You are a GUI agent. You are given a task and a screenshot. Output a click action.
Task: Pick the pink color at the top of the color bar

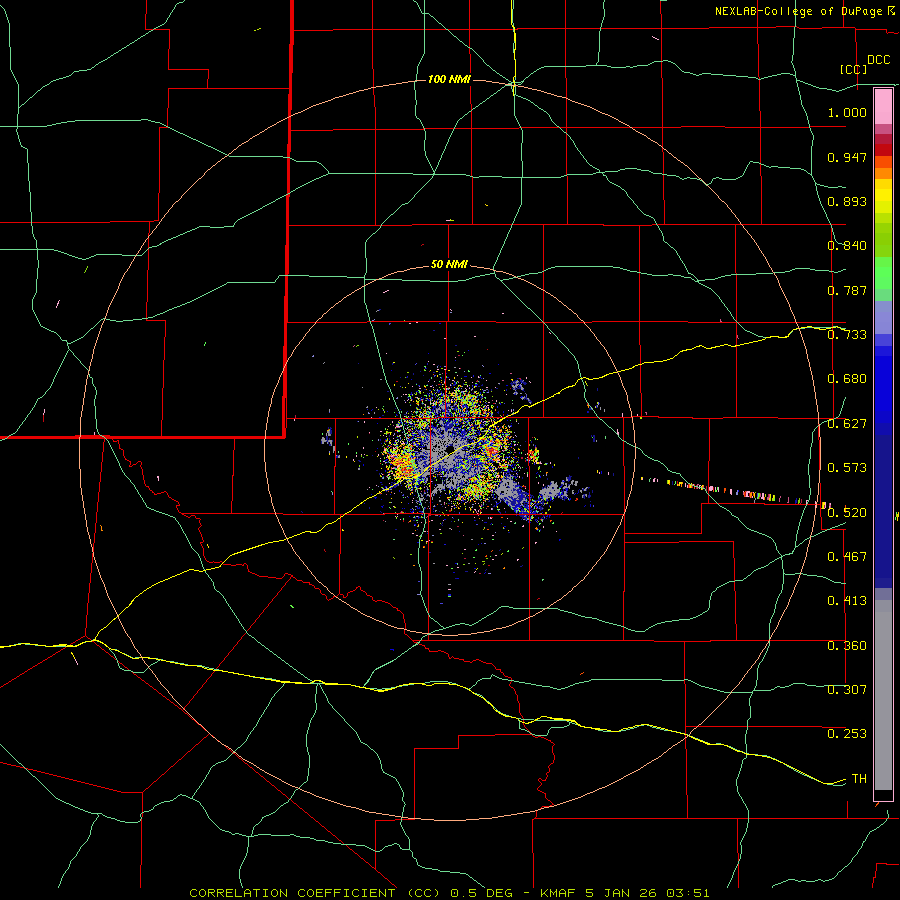pos(883,106)
